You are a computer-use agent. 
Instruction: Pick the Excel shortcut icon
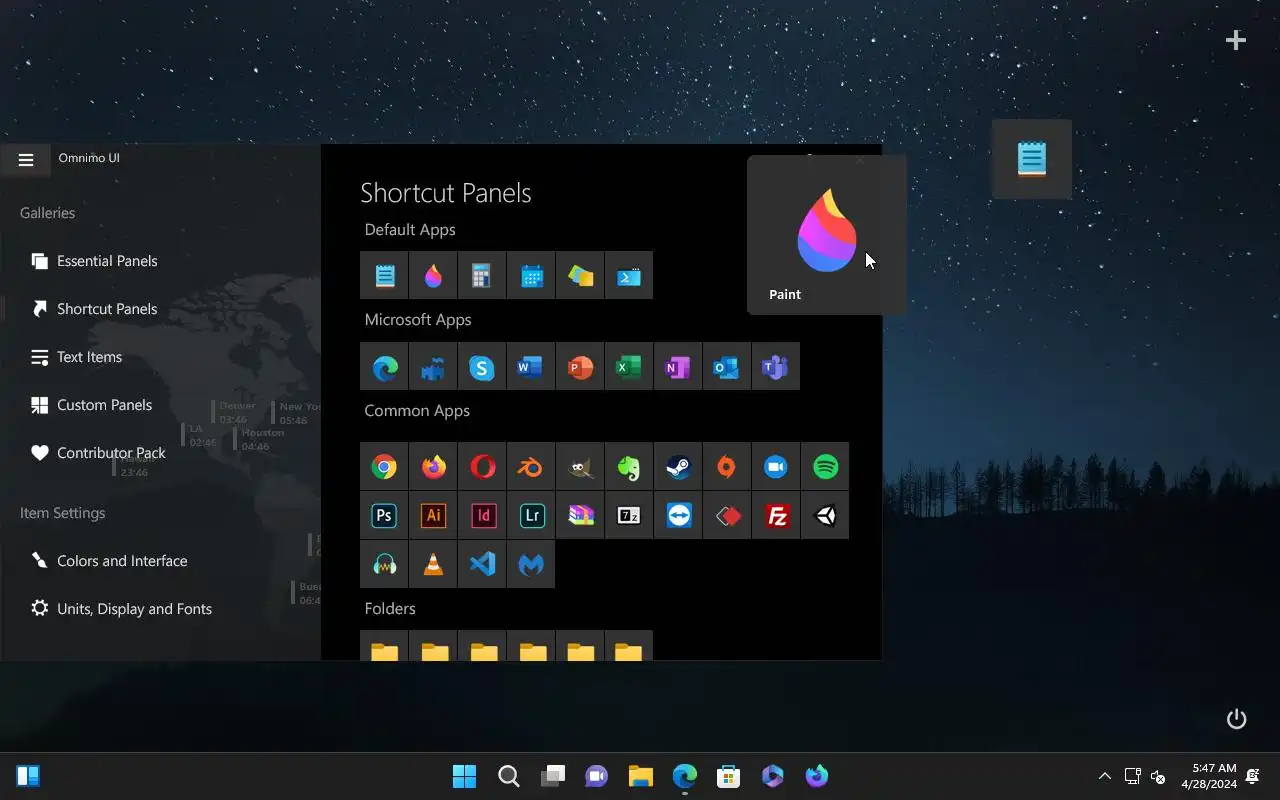point(629,366)
